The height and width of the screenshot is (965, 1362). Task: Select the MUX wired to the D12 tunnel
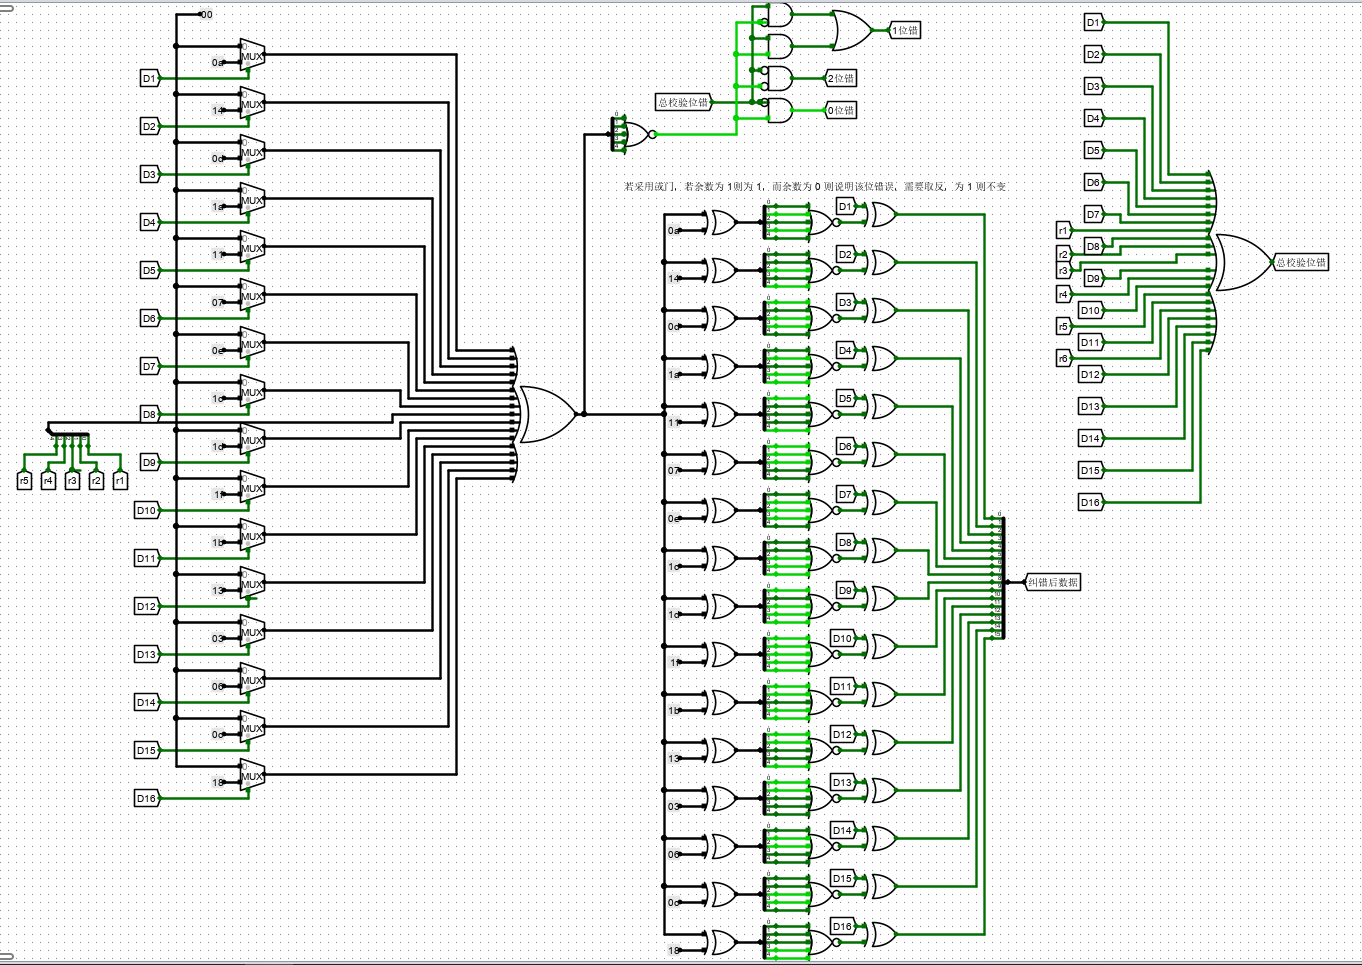[252, 585]
